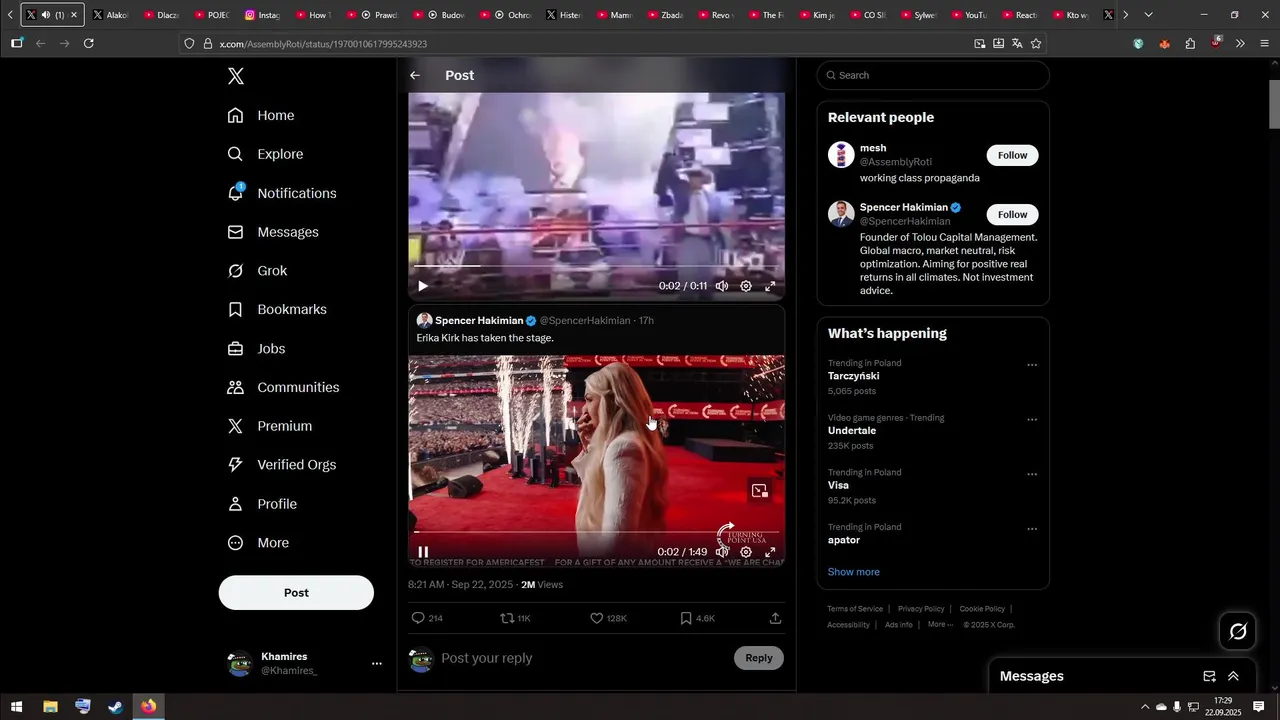Viewport: 1280px width, 720px height.
Task: Open options for Tarczyński trend
Action: coord(1032,365)
